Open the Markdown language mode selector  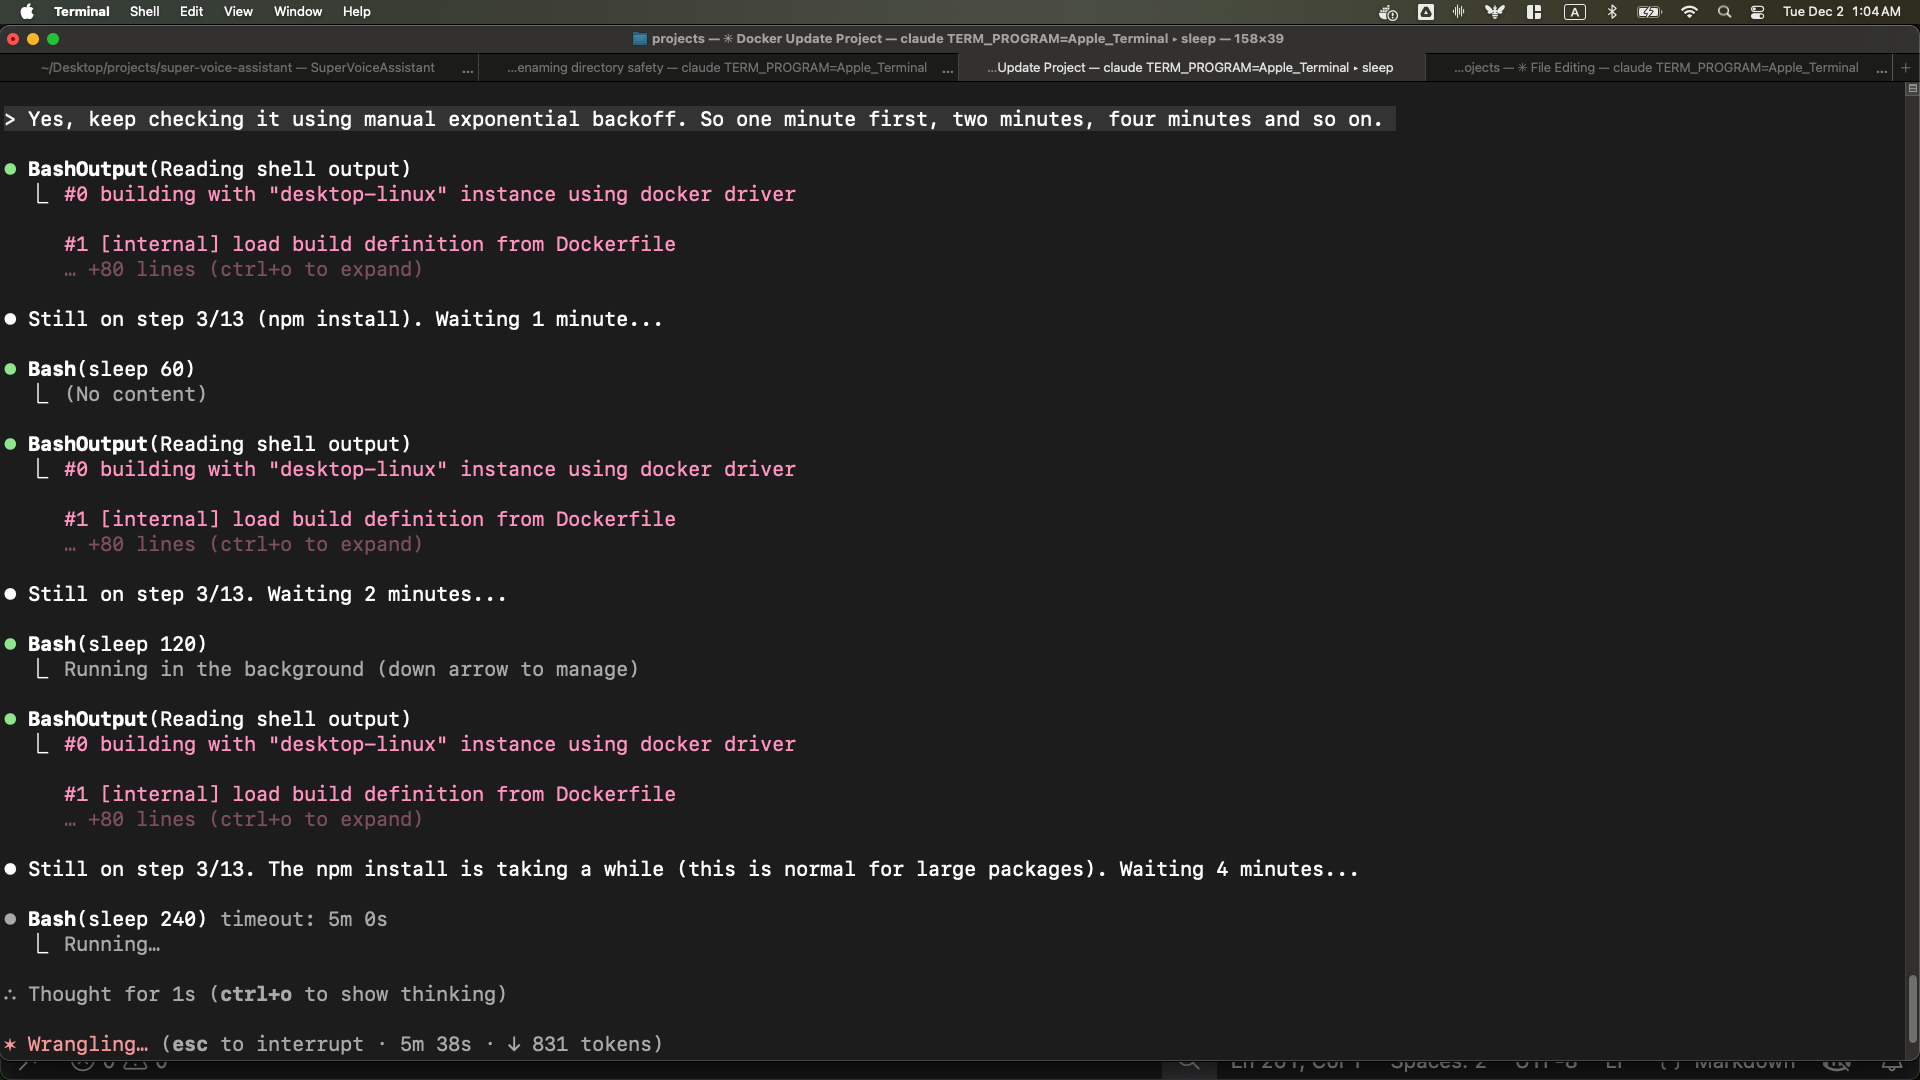[x=1748, y=1066]
